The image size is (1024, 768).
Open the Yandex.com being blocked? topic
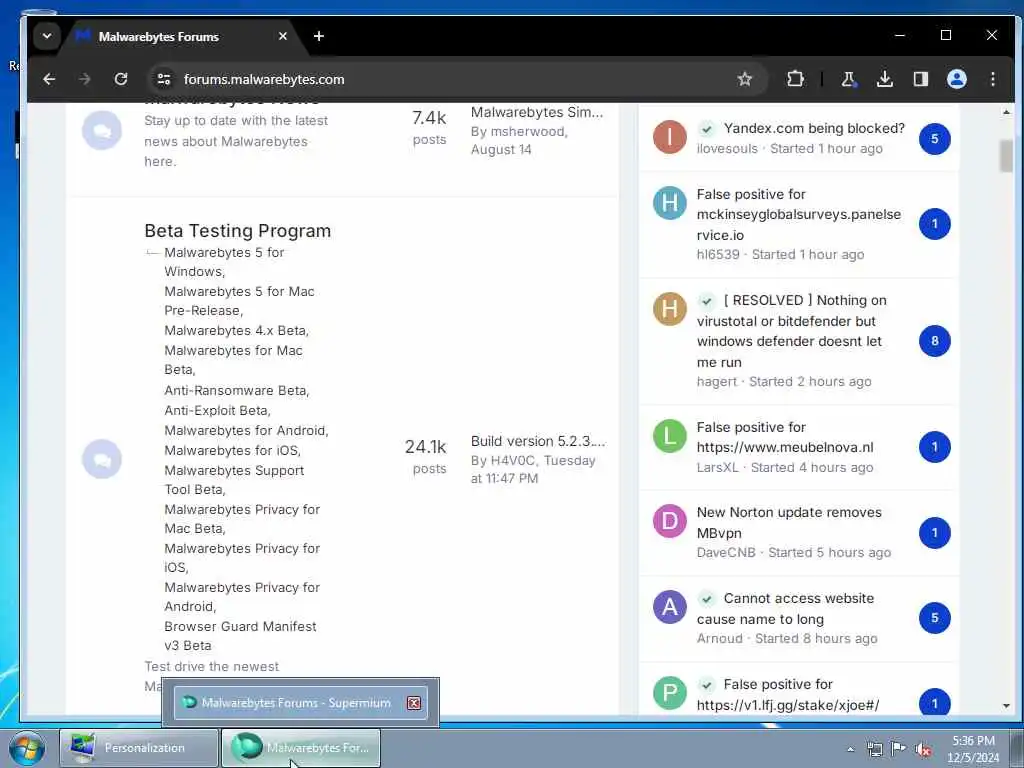pos(814,128)
